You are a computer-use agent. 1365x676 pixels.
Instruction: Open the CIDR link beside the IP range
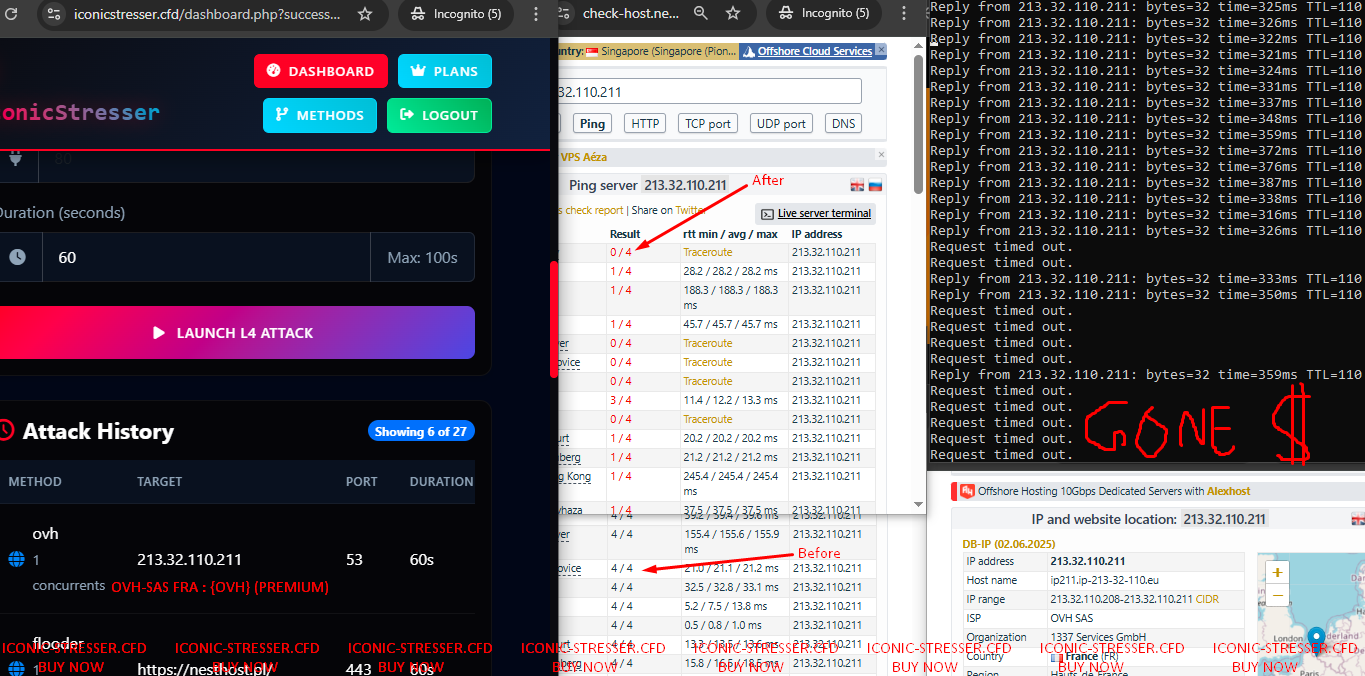click(1209, 599)
